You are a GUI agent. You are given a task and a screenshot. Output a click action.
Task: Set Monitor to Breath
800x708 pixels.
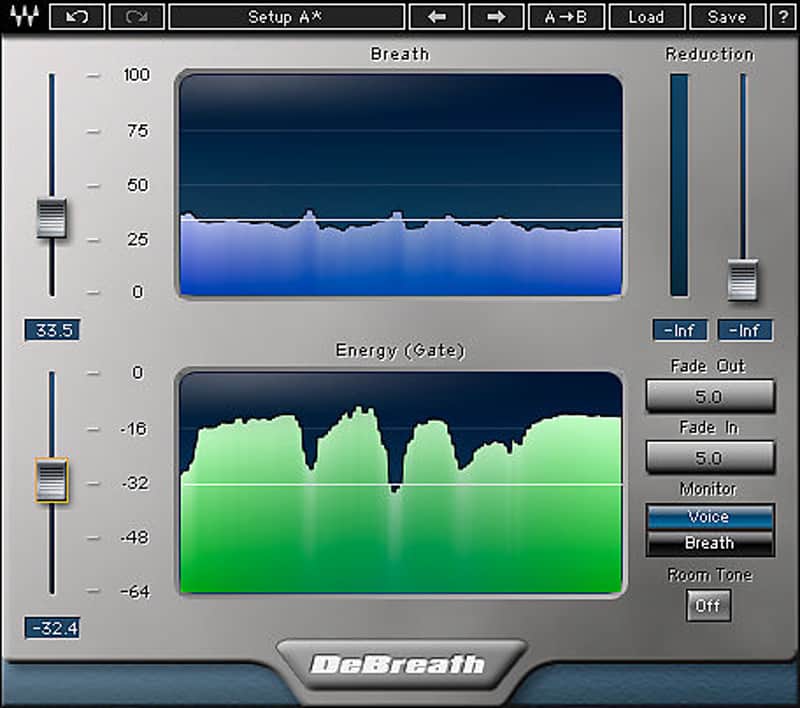coord(710,543)
